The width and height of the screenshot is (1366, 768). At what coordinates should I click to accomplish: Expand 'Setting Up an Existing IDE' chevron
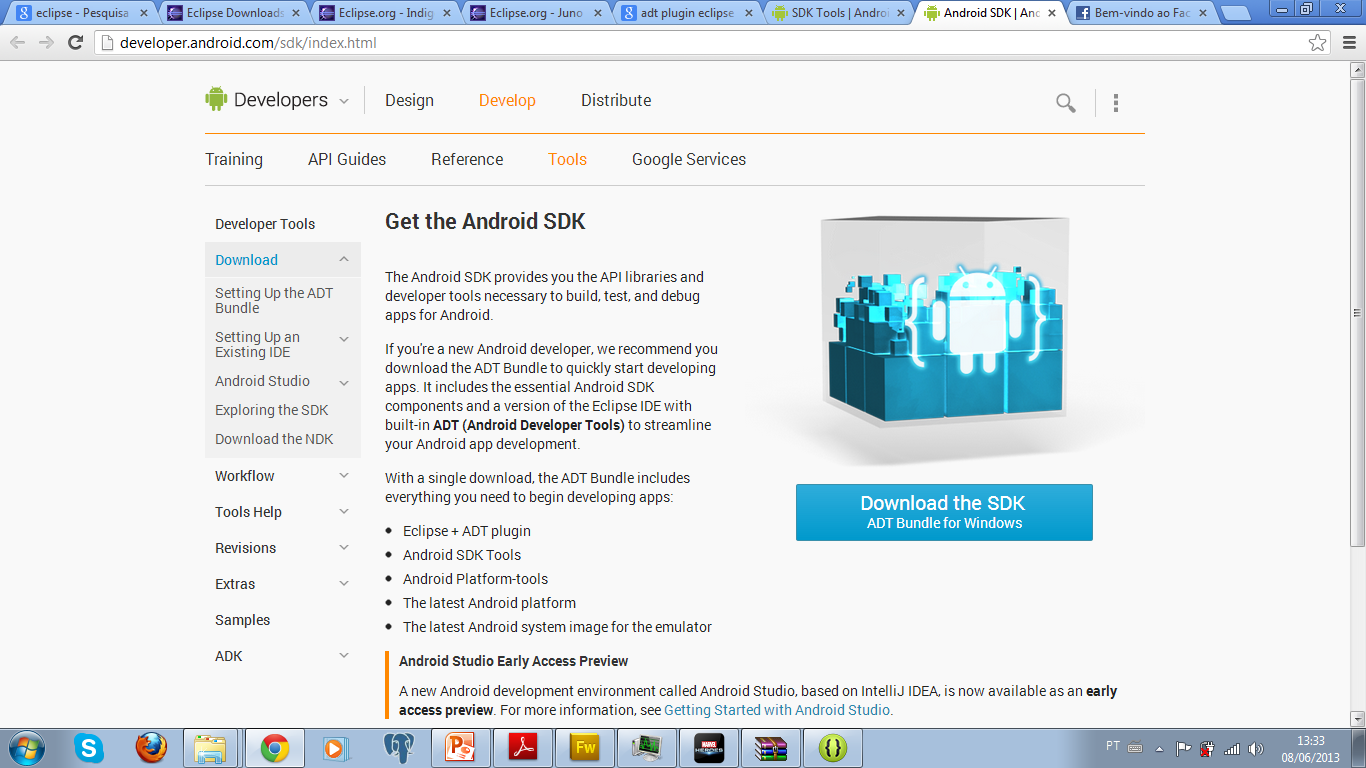coord(344,339)
